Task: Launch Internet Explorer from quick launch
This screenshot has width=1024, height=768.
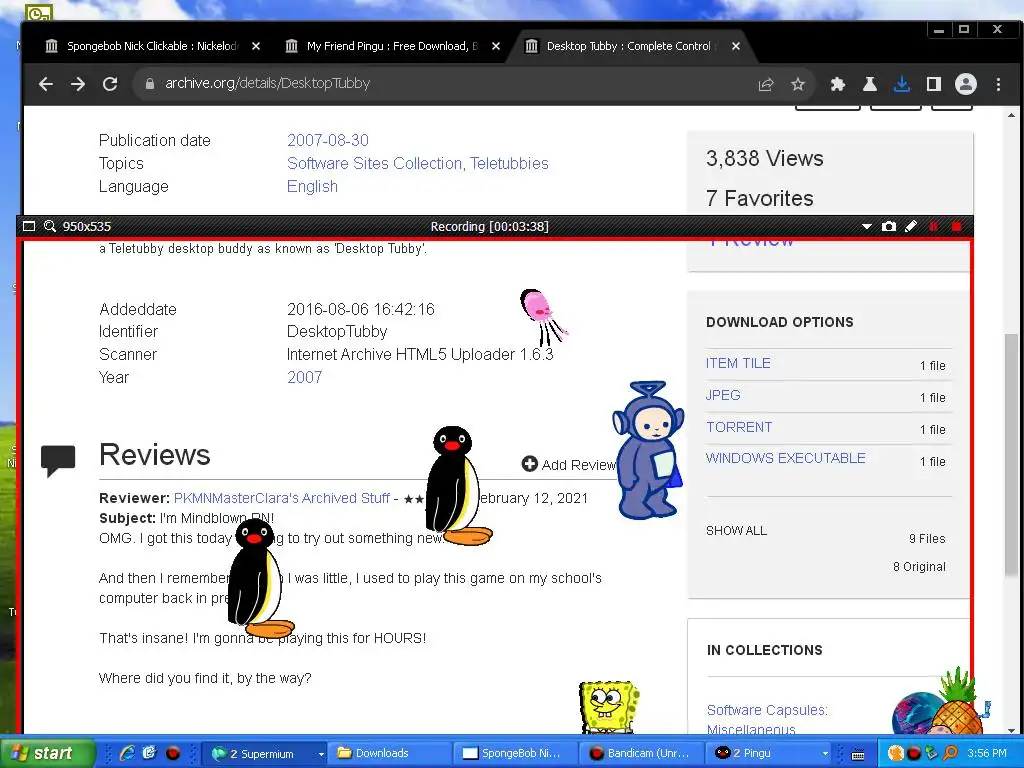Action: click(x=127, y=753)
